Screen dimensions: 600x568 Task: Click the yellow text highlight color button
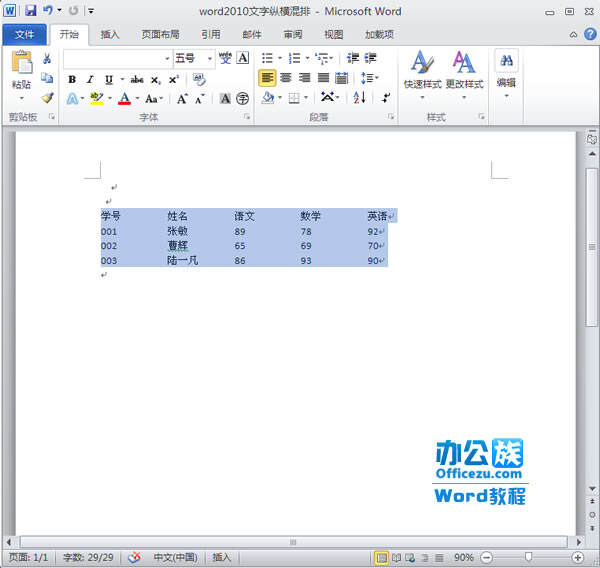tap(96, 98)
